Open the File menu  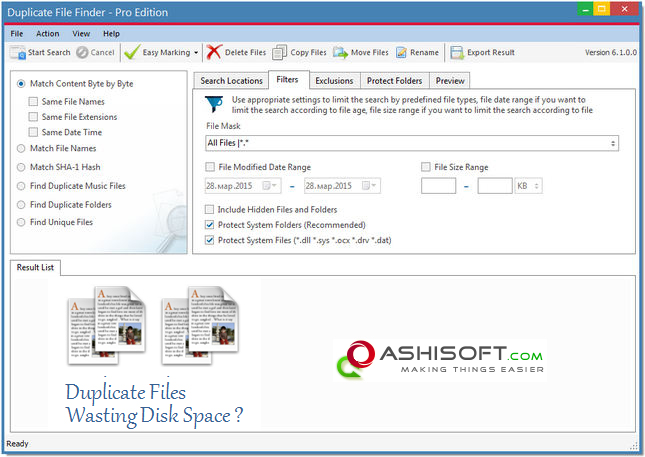click(17, 34)
